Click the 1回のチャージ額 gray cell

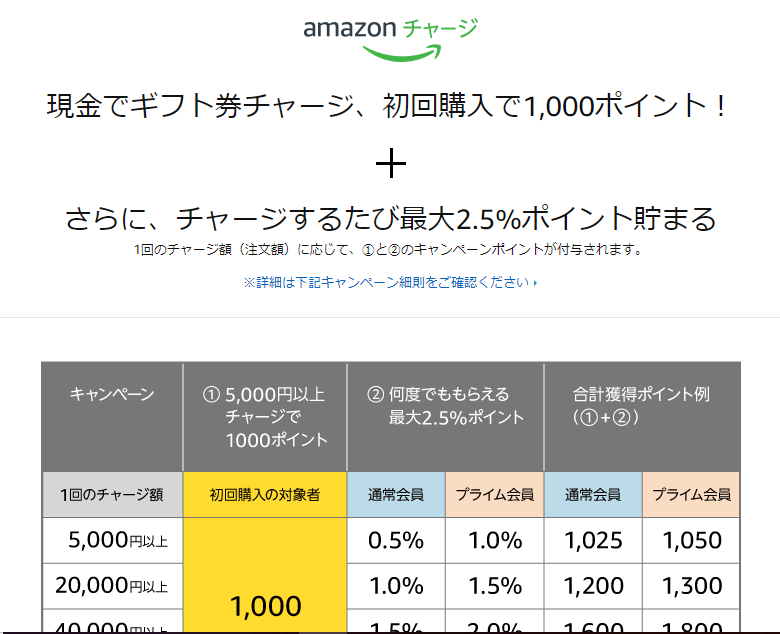tap(112, 494)
